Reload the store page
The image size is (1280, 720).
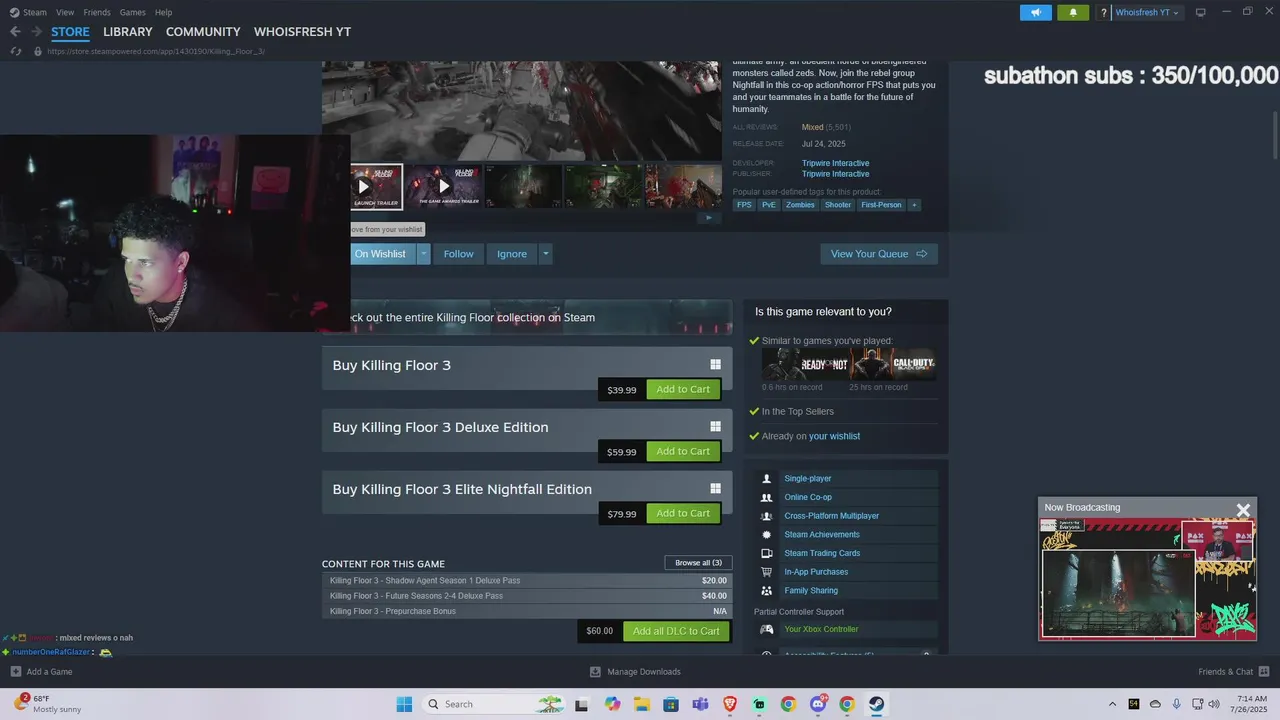point(15,51)
